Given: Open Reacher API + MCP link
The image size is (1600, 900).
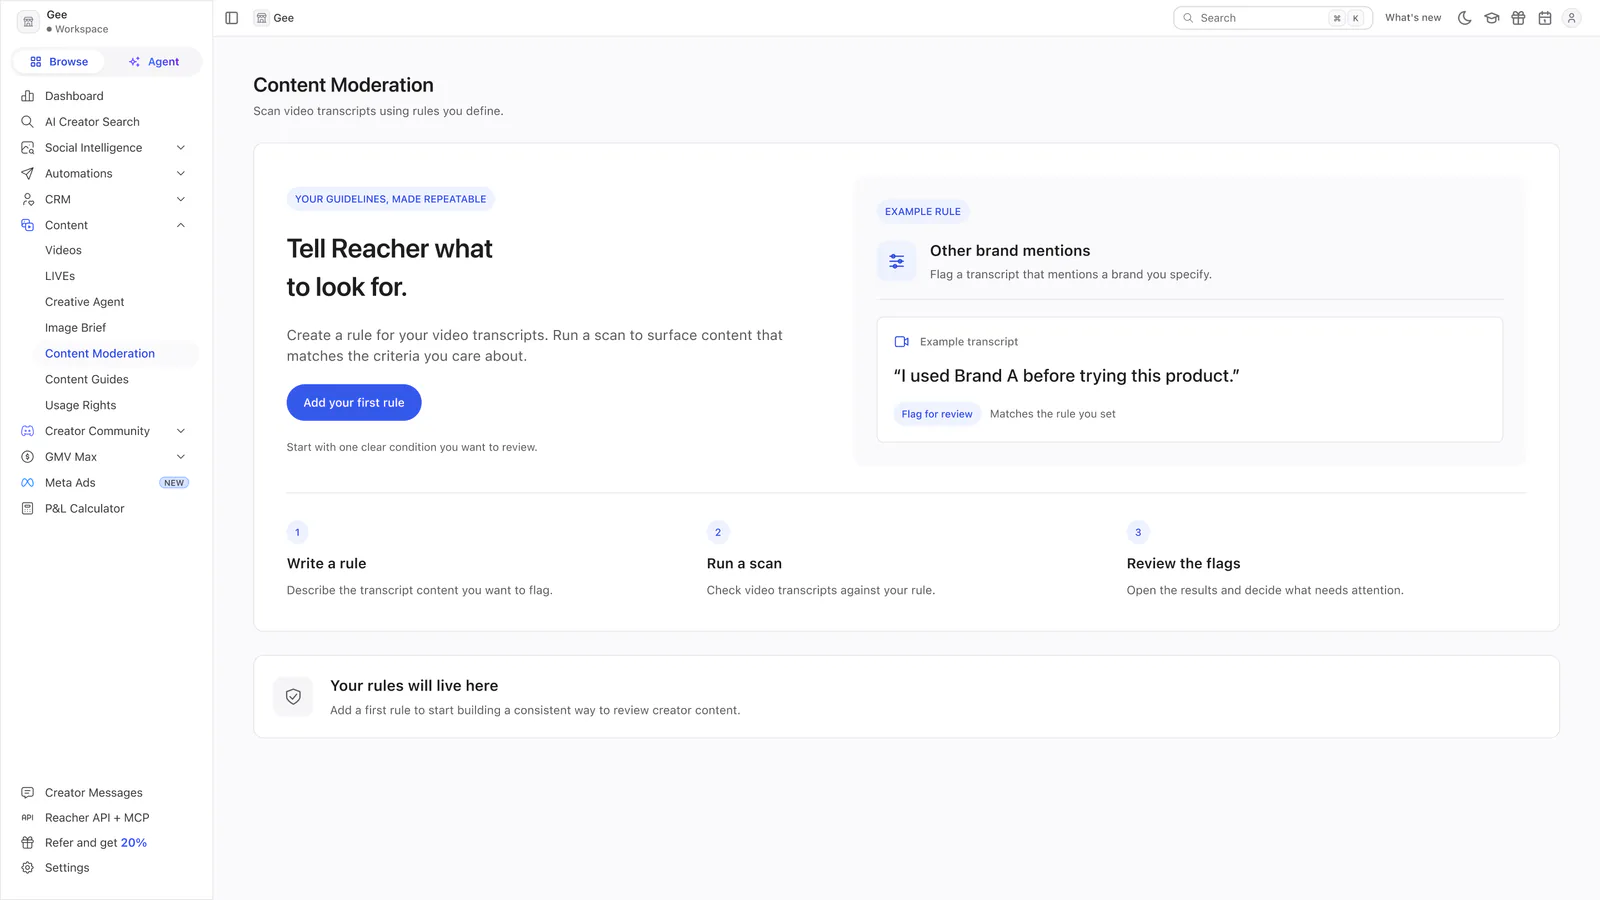Looking at the screenshot, I should [97, 818].
